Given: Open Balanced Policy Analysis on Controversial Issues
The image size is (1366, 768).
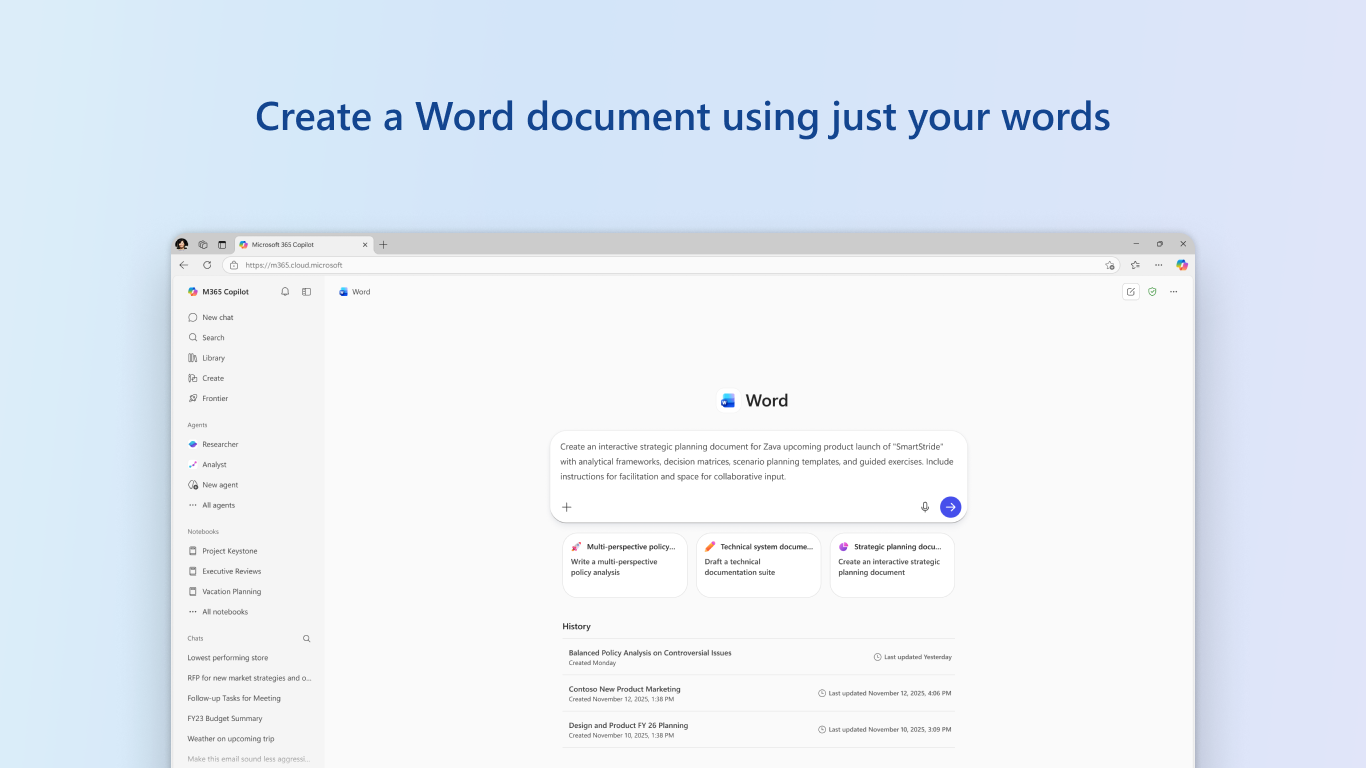Looking at the screenshot, I should (x=759, y=657).
